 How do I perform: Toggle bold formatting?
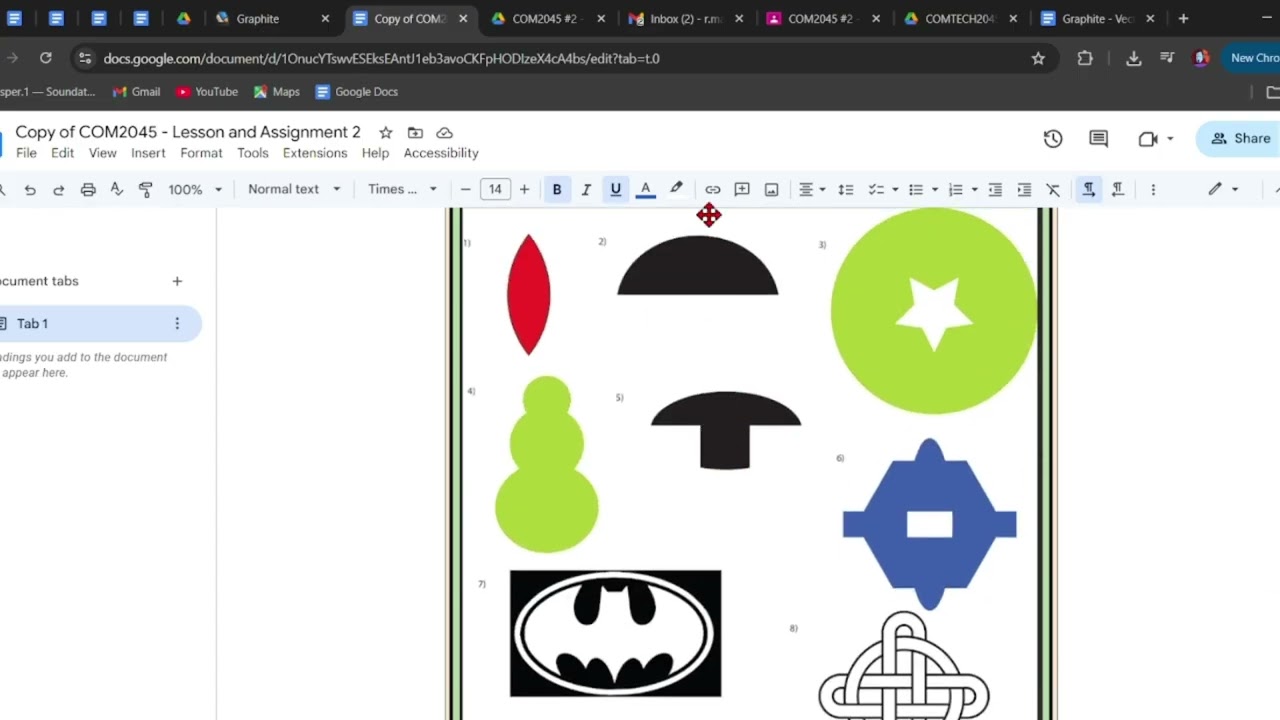(x=557, y=189)
